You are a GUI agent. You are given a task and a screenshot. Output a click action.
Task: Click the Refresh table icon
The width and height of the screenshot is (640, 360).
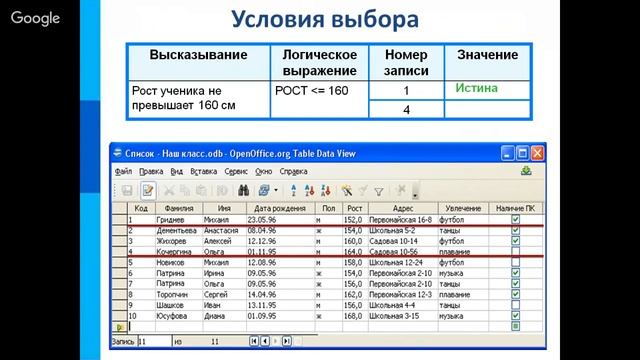tap(264, 191)
